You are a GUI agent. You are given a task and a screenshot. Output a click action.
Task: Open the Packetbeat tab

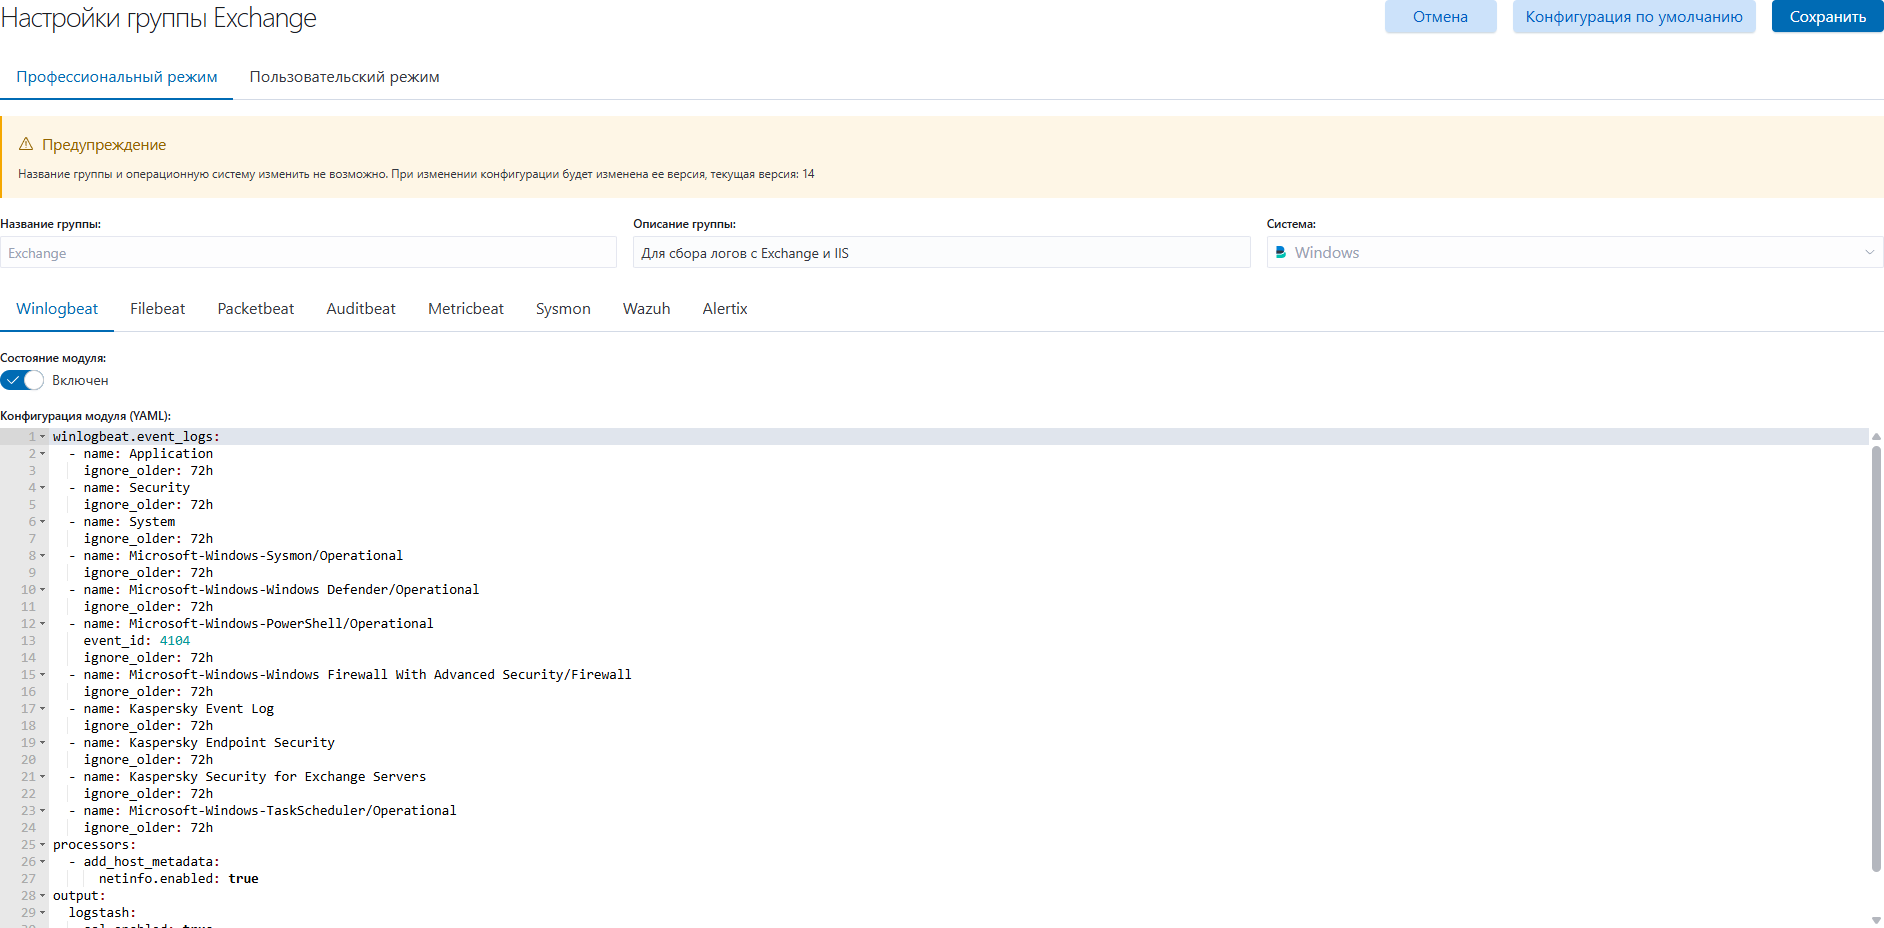[256, 309]
